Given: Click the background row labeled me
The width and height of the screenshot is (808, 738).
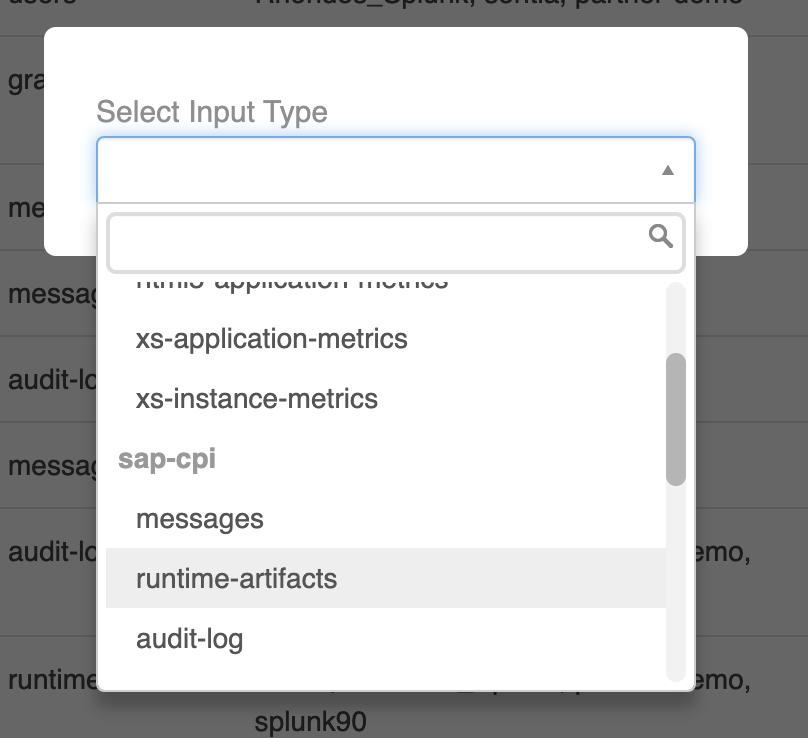Looking at the screenshot, I should (x=22, y=208).
